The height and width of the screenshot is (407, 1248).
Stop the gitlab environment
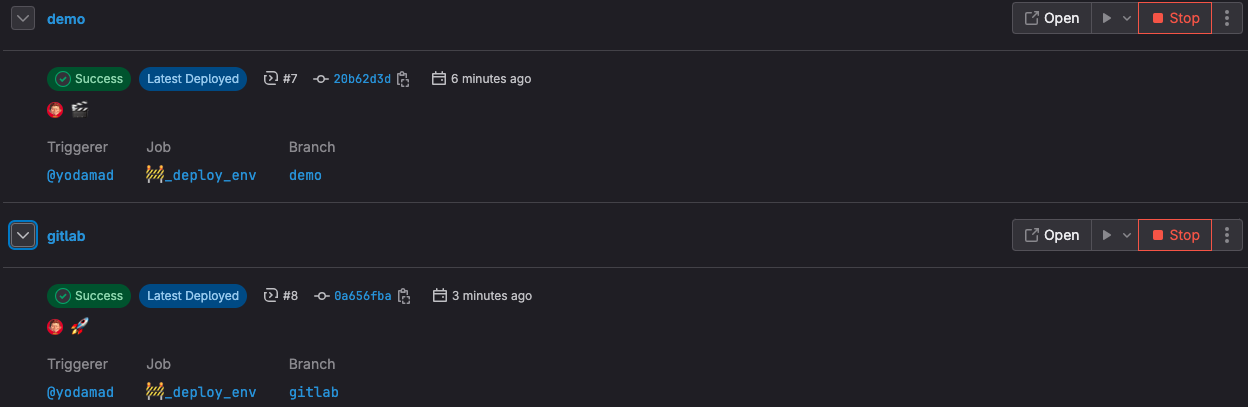pos(1175,235)
